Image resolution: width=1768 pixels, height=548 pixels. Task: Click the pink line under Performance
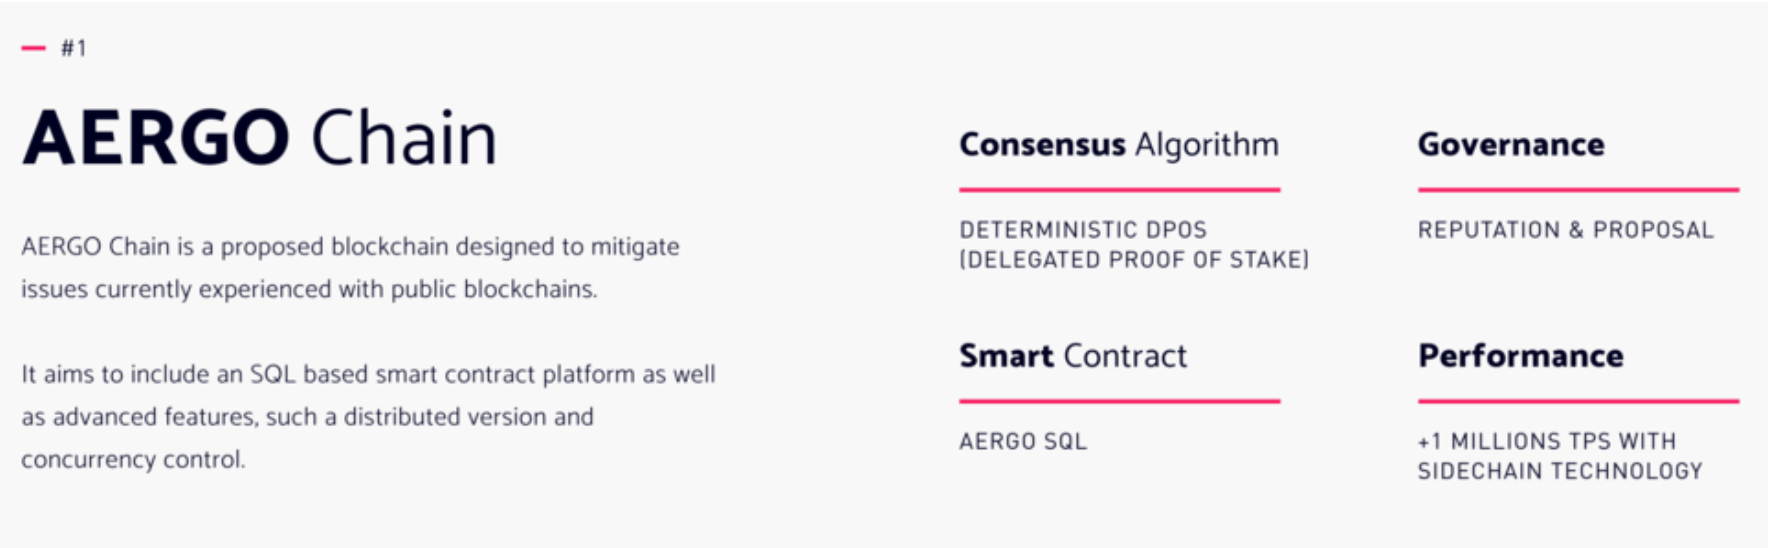[1578, 401]
